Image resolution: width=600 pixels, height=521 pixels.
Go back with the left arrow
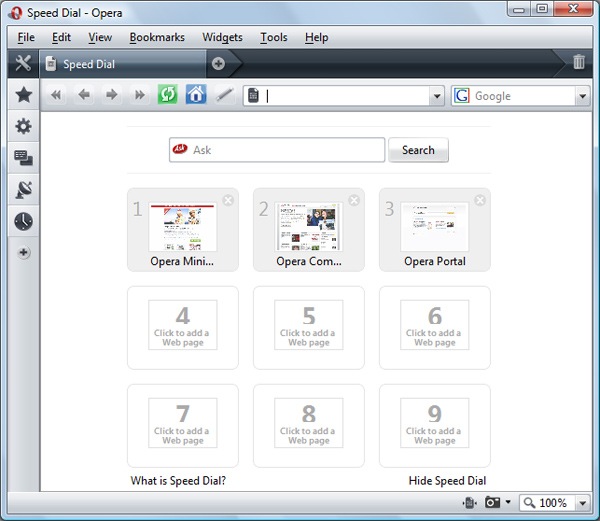pyautogui.click(x=84, y=94)
